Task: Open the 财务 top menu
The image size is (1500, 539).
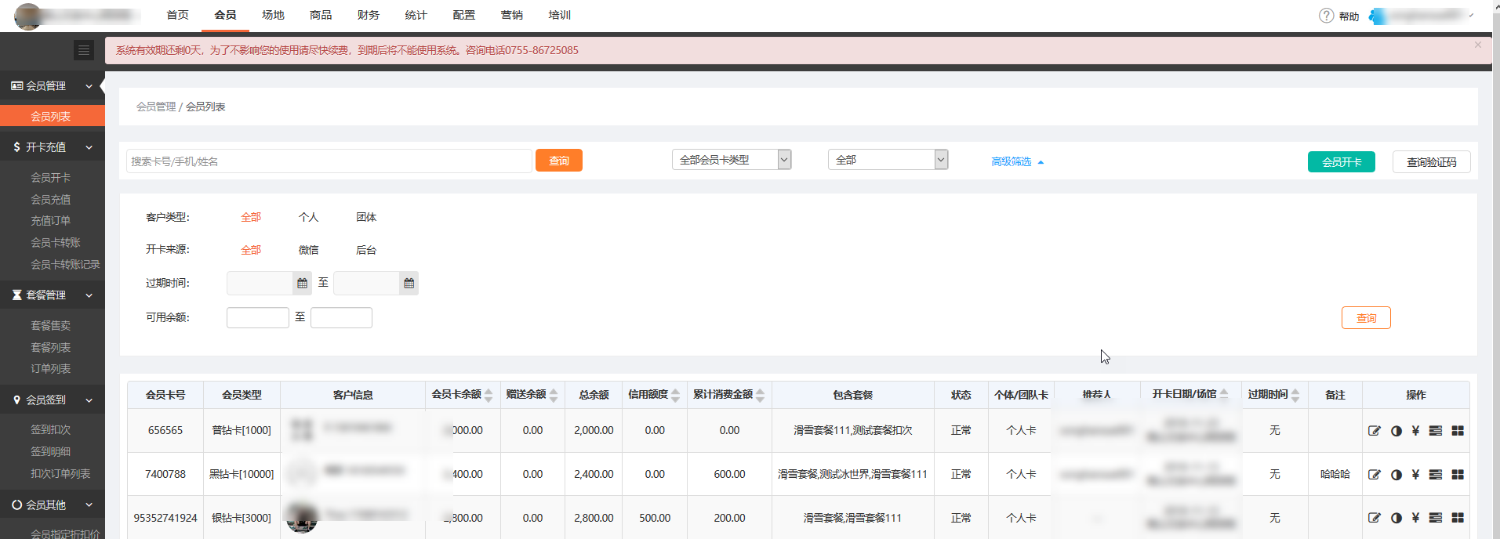Action: pyautogui.click(x=368, y=16)
